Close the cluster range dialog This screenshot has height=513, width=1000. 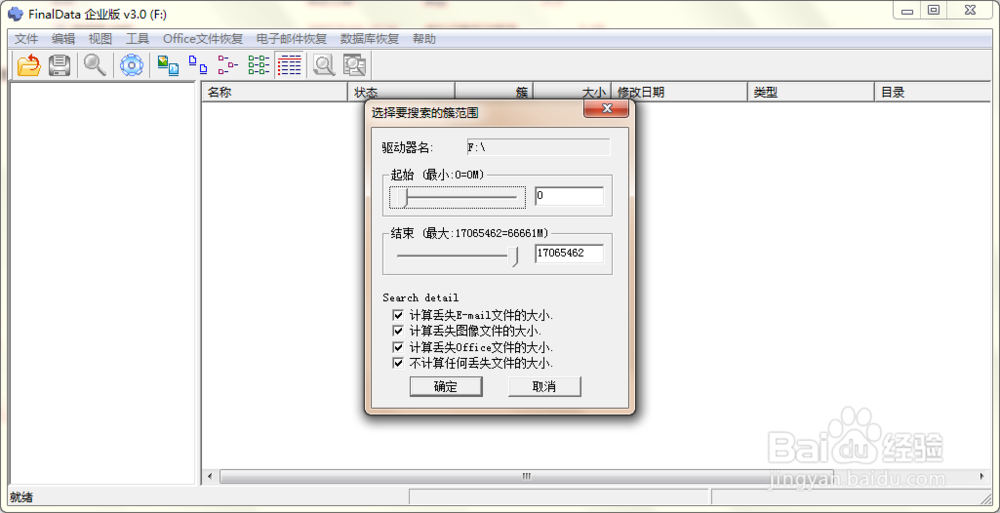coord(607,108)
